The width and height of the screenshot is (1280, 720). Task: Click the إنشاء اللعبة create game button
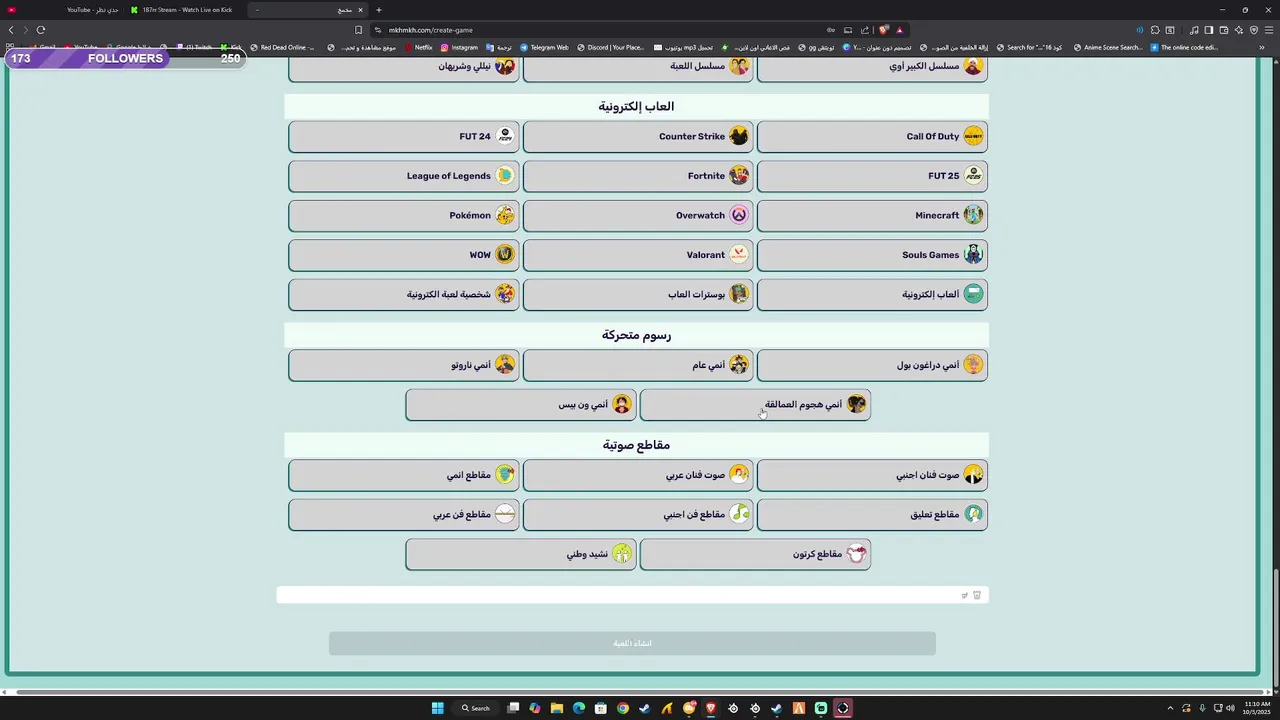[632, 643]
